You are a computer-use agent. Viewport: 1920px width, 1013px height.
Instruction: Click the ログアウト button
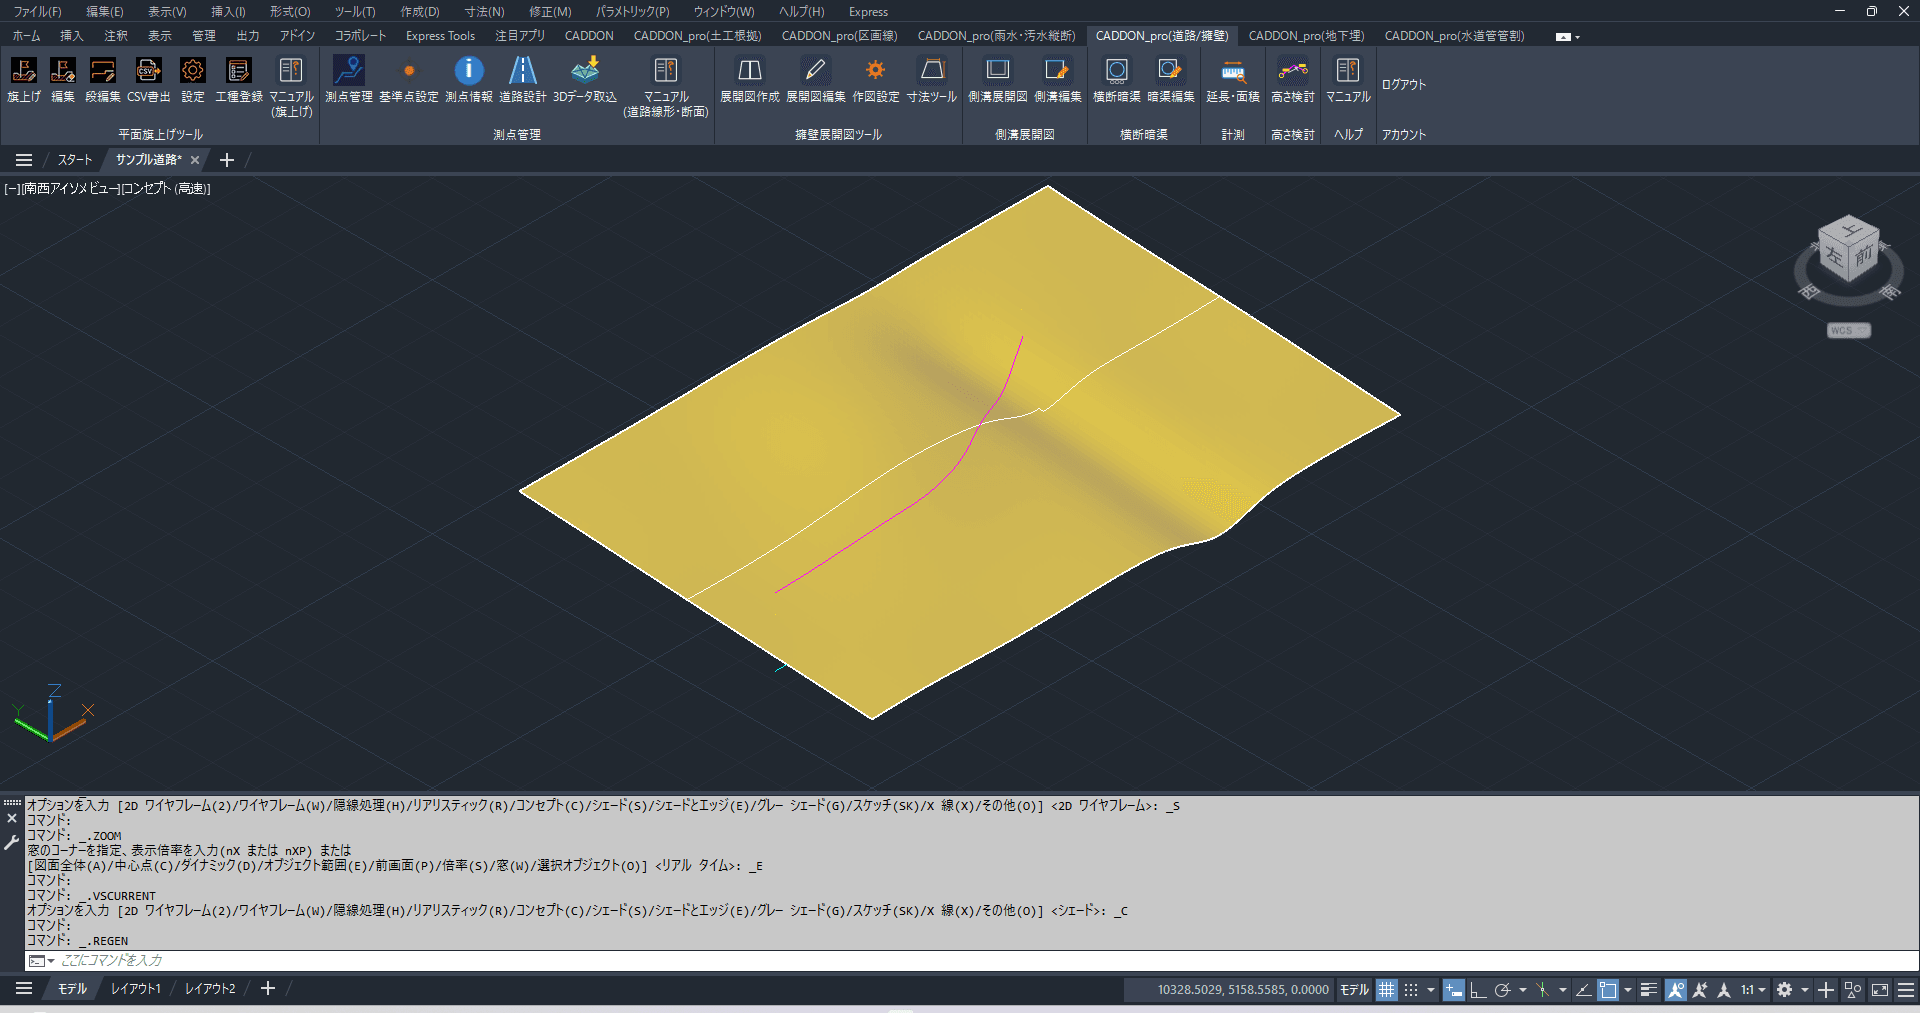pos(1404,85)
